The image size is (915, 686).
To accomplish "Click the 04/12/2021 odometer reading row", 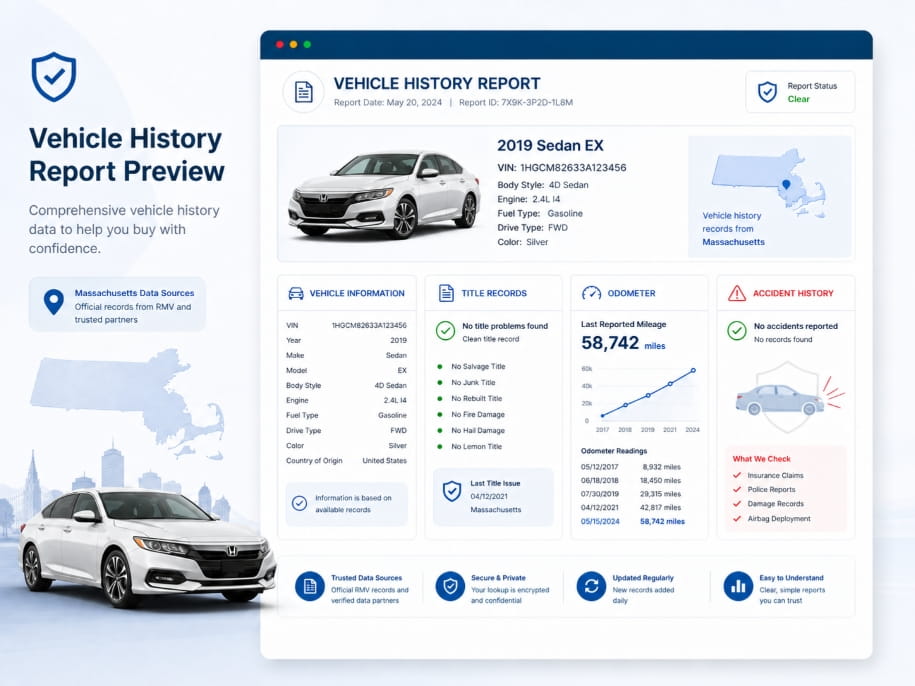I will 631,508.
